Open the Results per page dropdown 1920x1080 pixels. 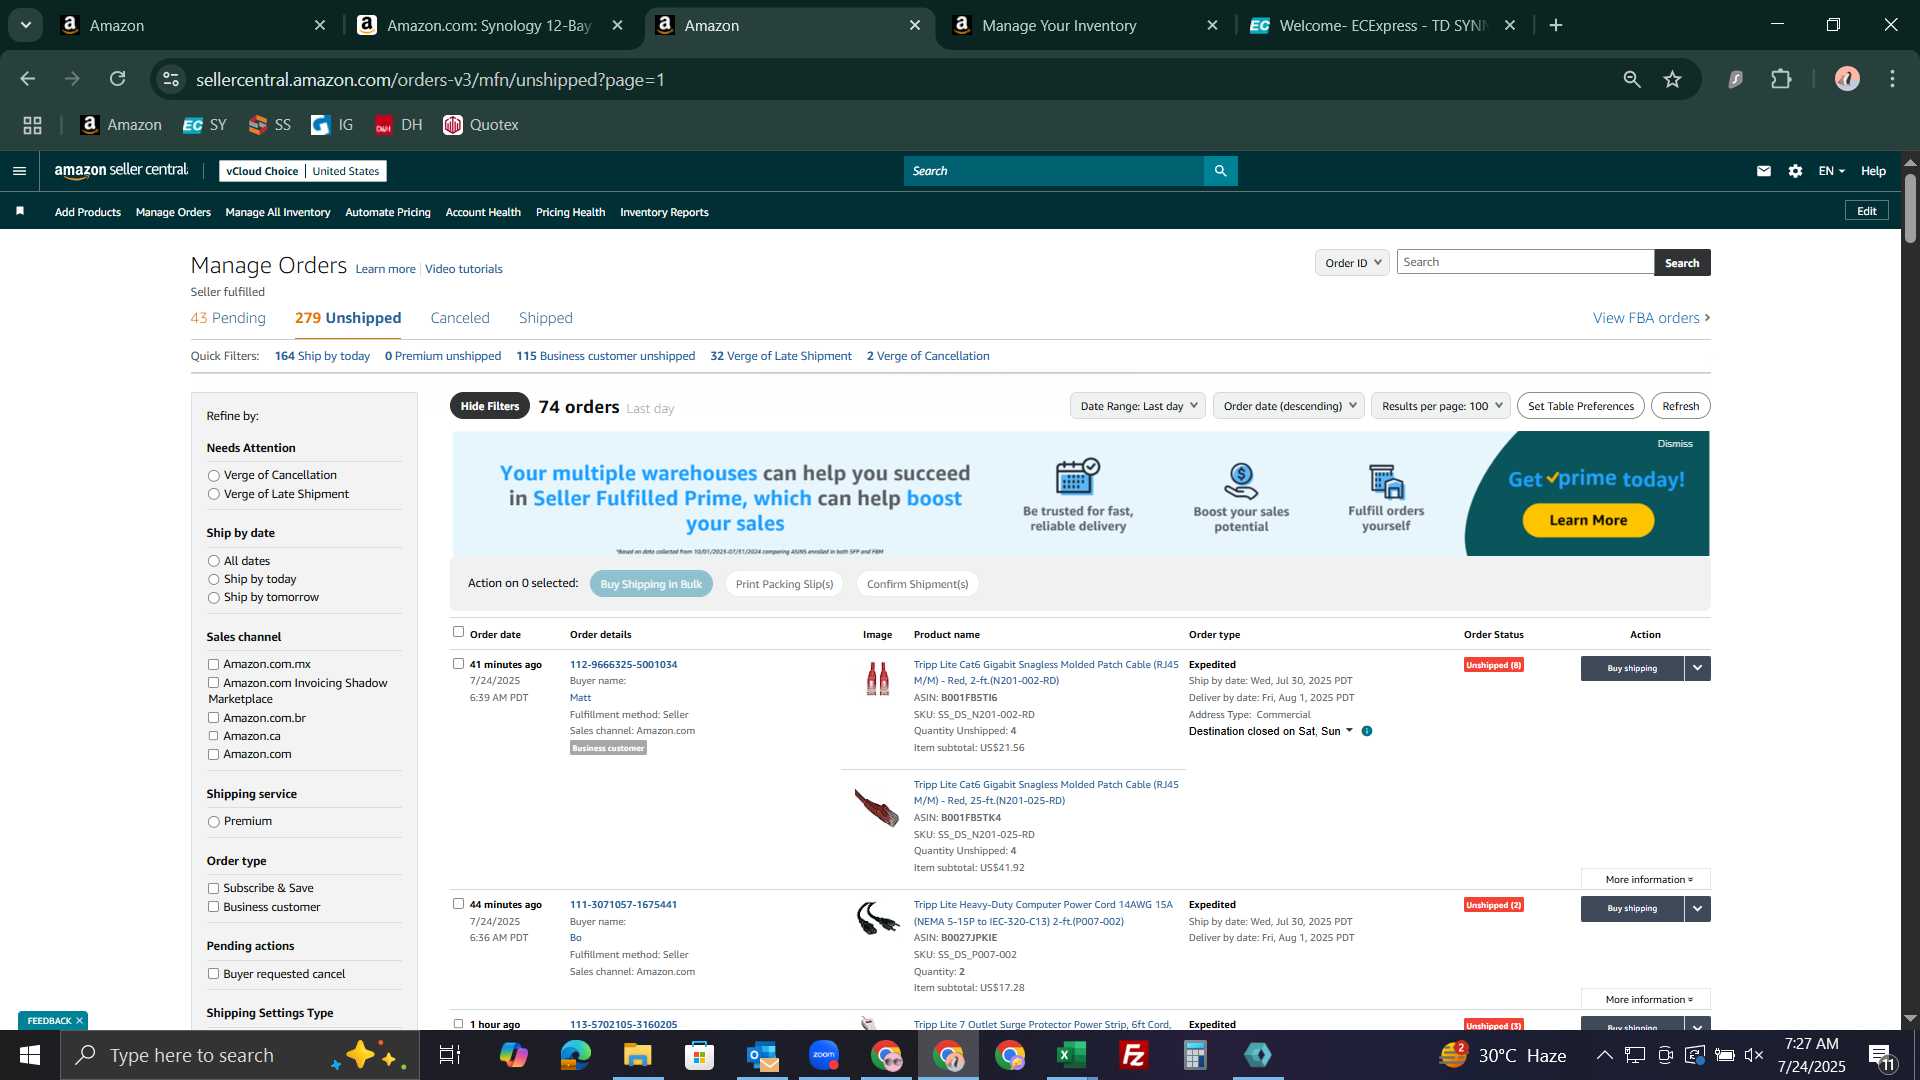pyautogui.click(x=1440, y=406)
